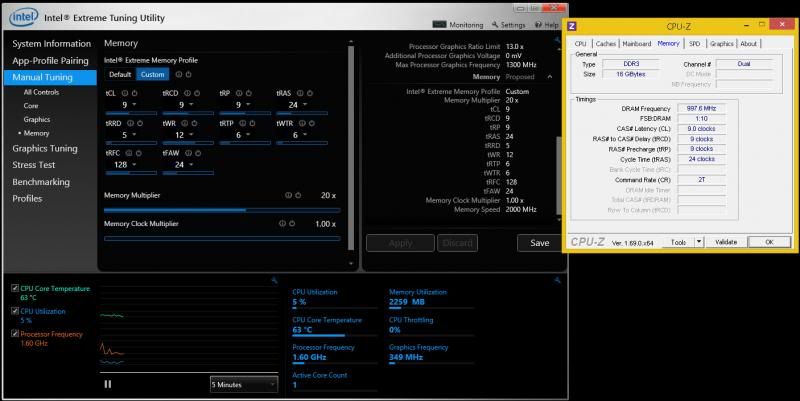Collapse the Memory Proposed section chevron
800x401 pixels.
point(550,77)
